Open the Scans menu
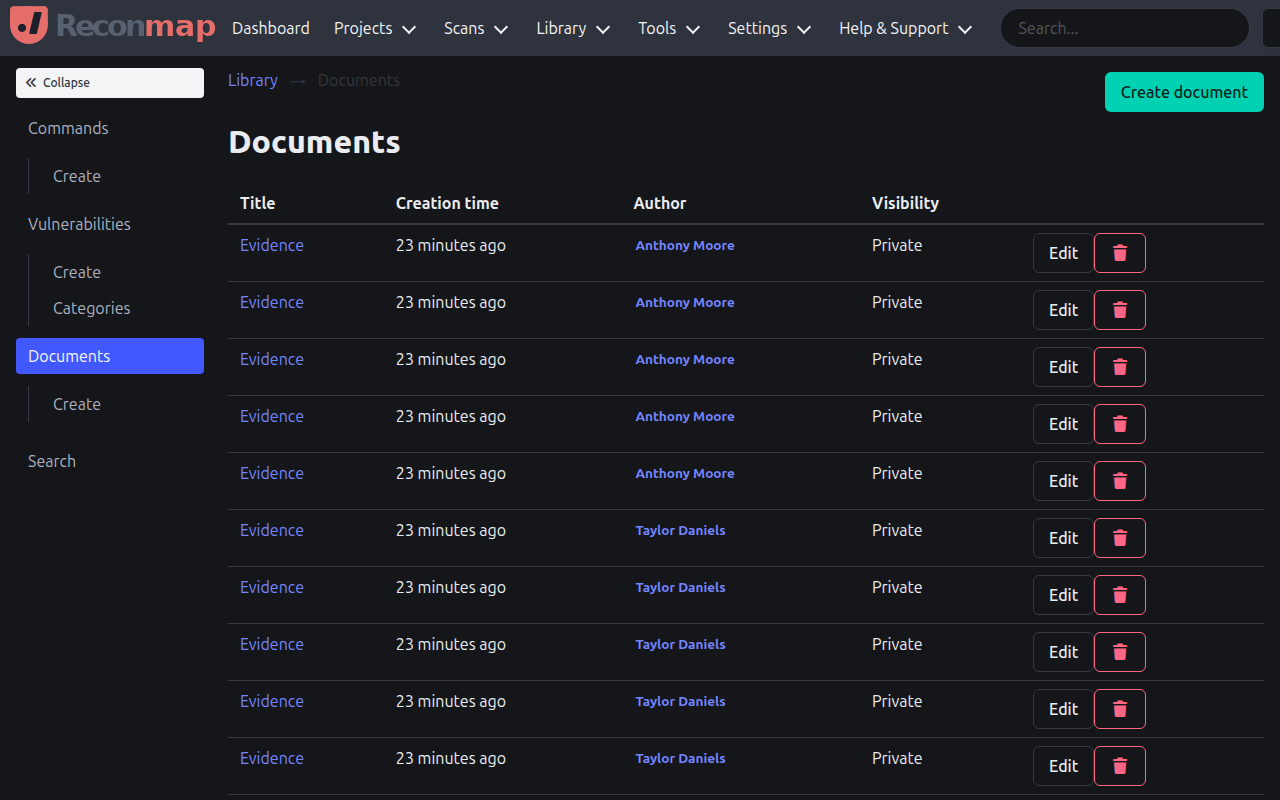The image size is (1280, 800). coord(474,28)
